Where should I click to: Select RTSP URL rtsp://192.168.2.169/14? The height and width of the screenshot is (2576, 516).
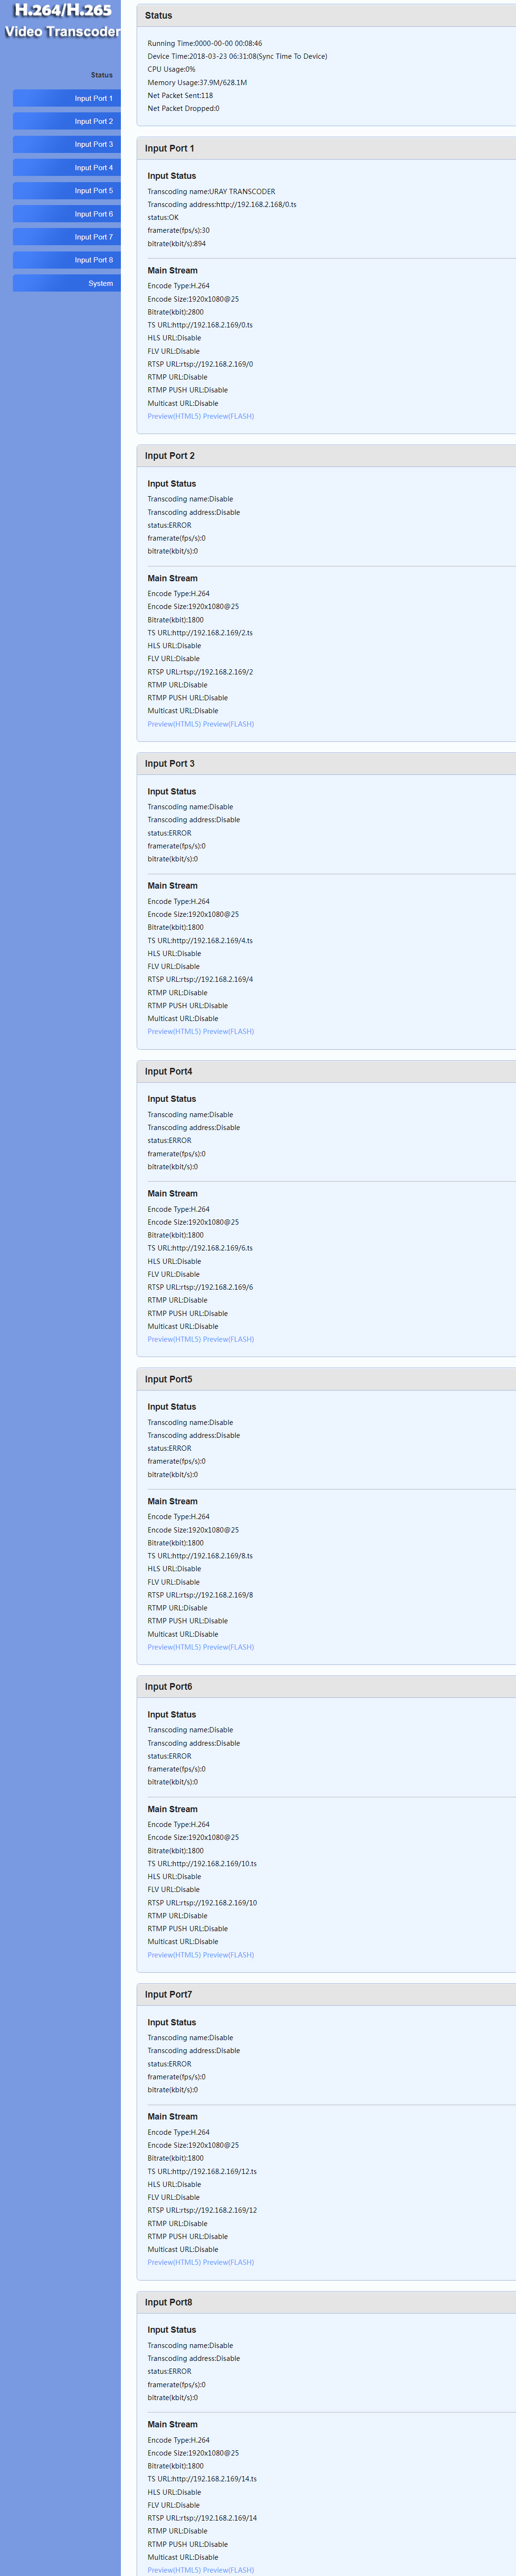click(x=202, y=2518)
